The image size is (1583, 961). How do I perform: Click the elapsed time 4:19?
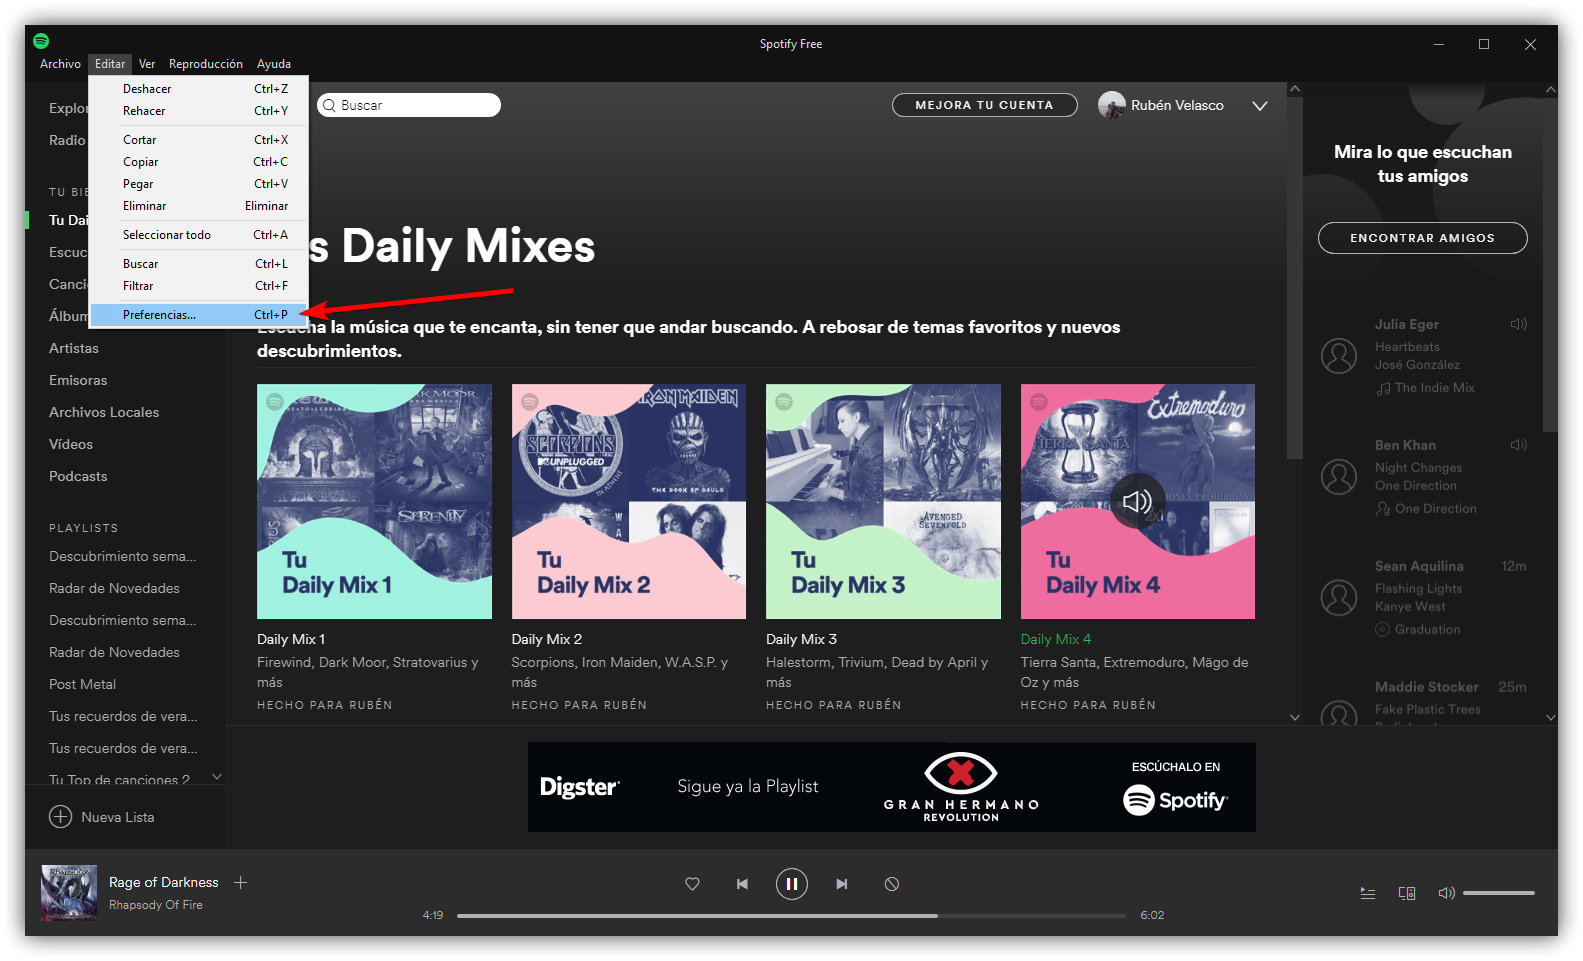(433, 915)
